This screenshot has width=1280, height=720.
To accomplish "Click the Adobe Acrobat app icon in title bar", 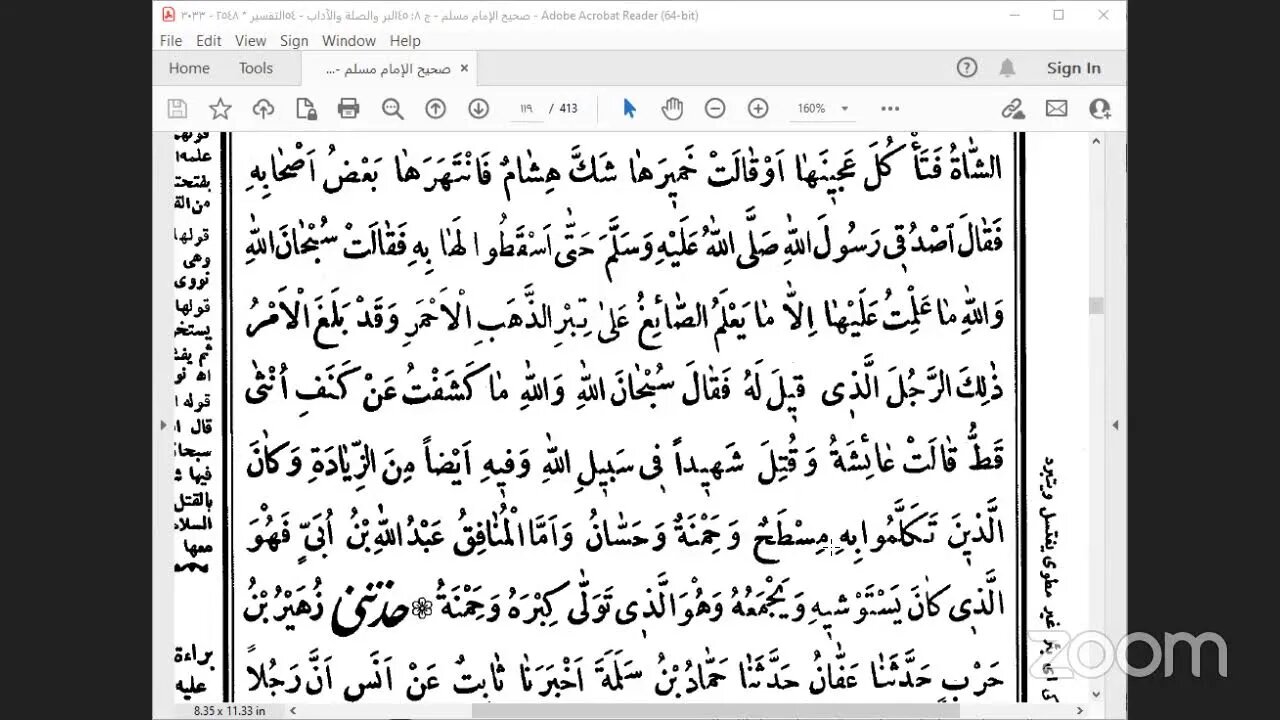I will coord(168,15).
